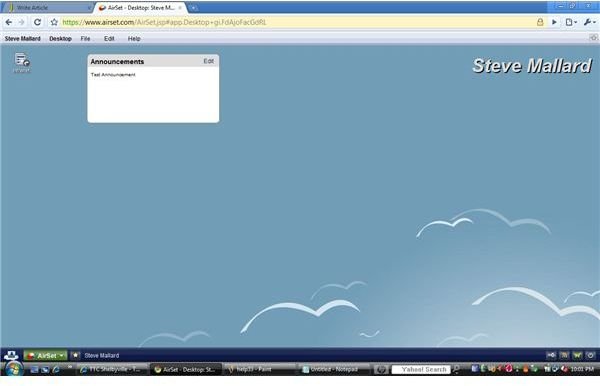Open the Steve Mallard menu
Viewport: 600px width, 386px height.
click(x=23, y=39)
